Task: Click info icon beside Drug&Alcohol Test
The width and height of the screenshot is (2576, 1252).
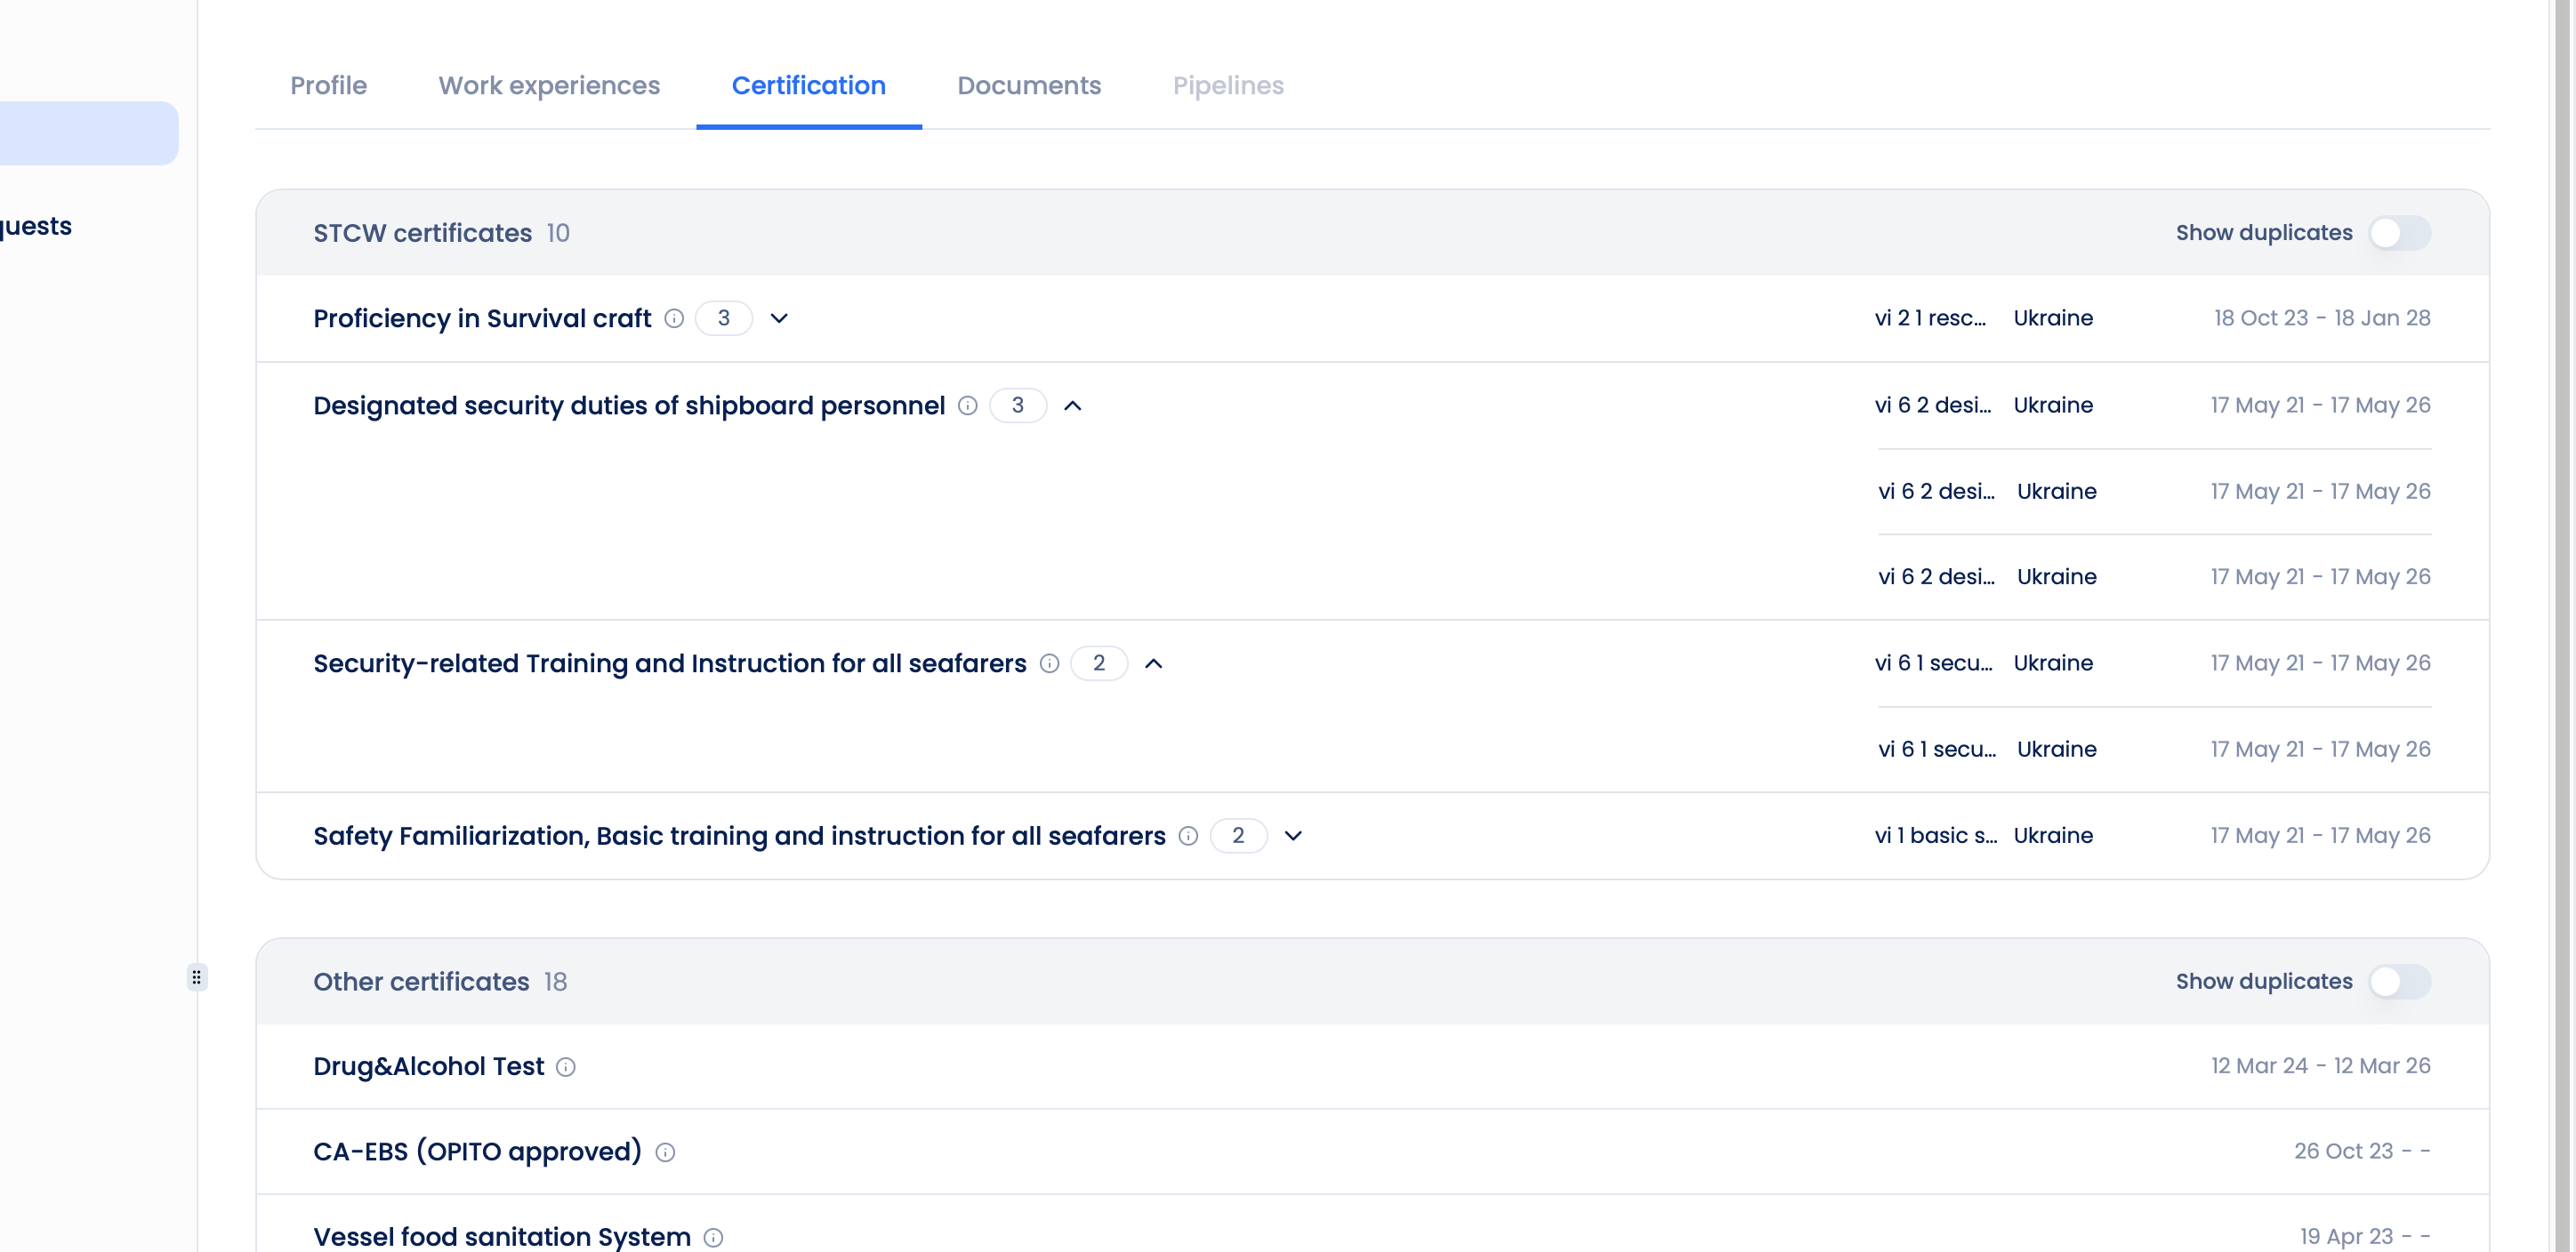Action: point(566,1067)
